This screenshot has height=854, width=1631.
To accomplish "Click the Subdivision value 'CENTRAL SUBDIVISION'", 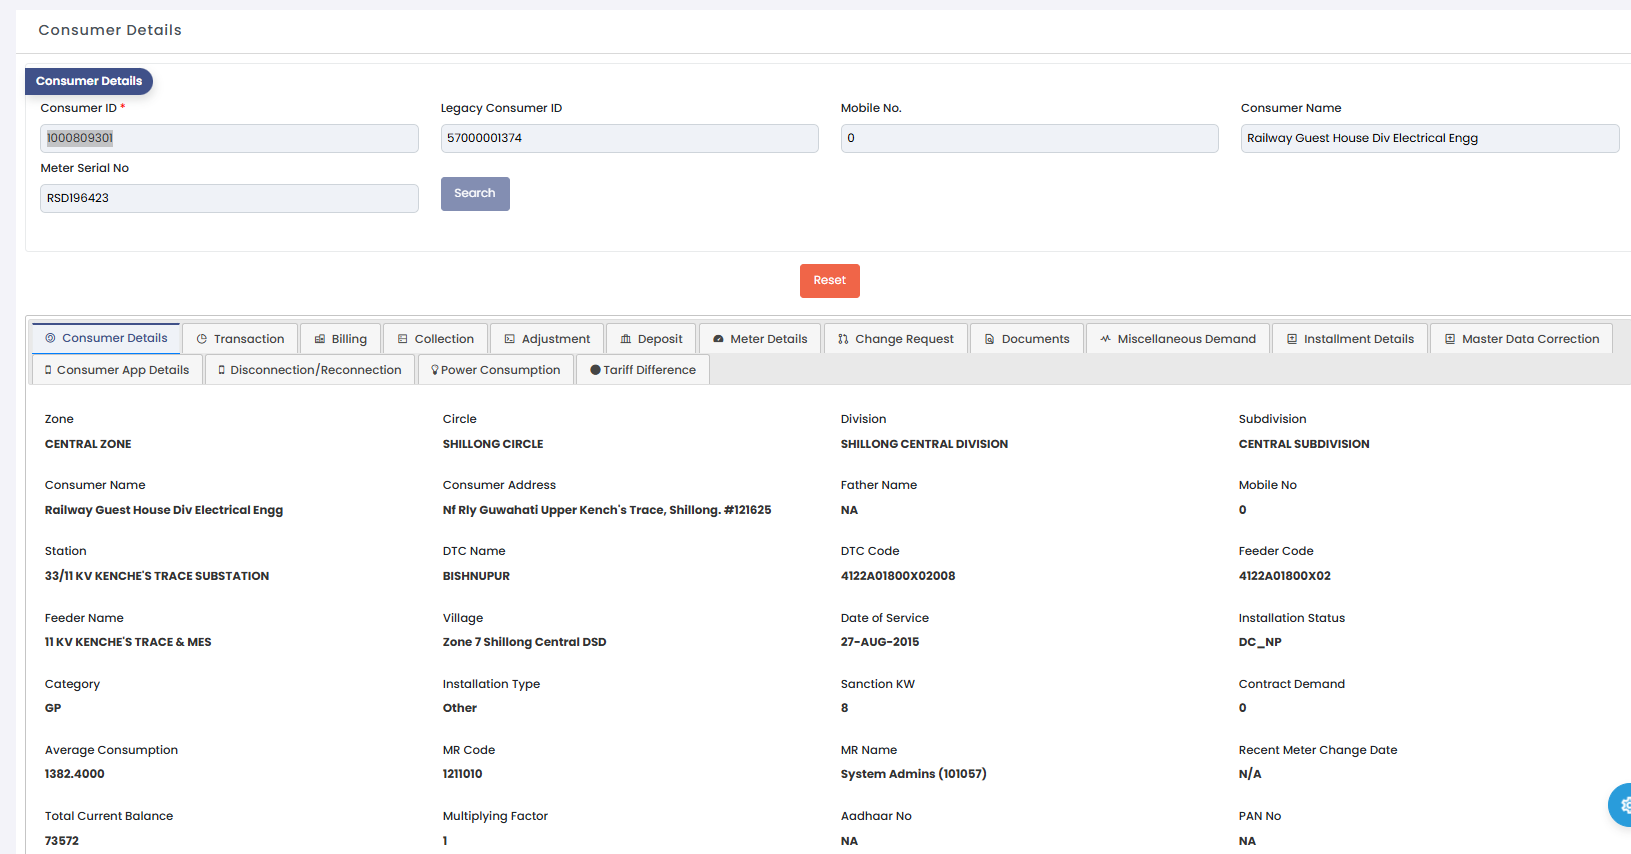I will [1304, 444].
